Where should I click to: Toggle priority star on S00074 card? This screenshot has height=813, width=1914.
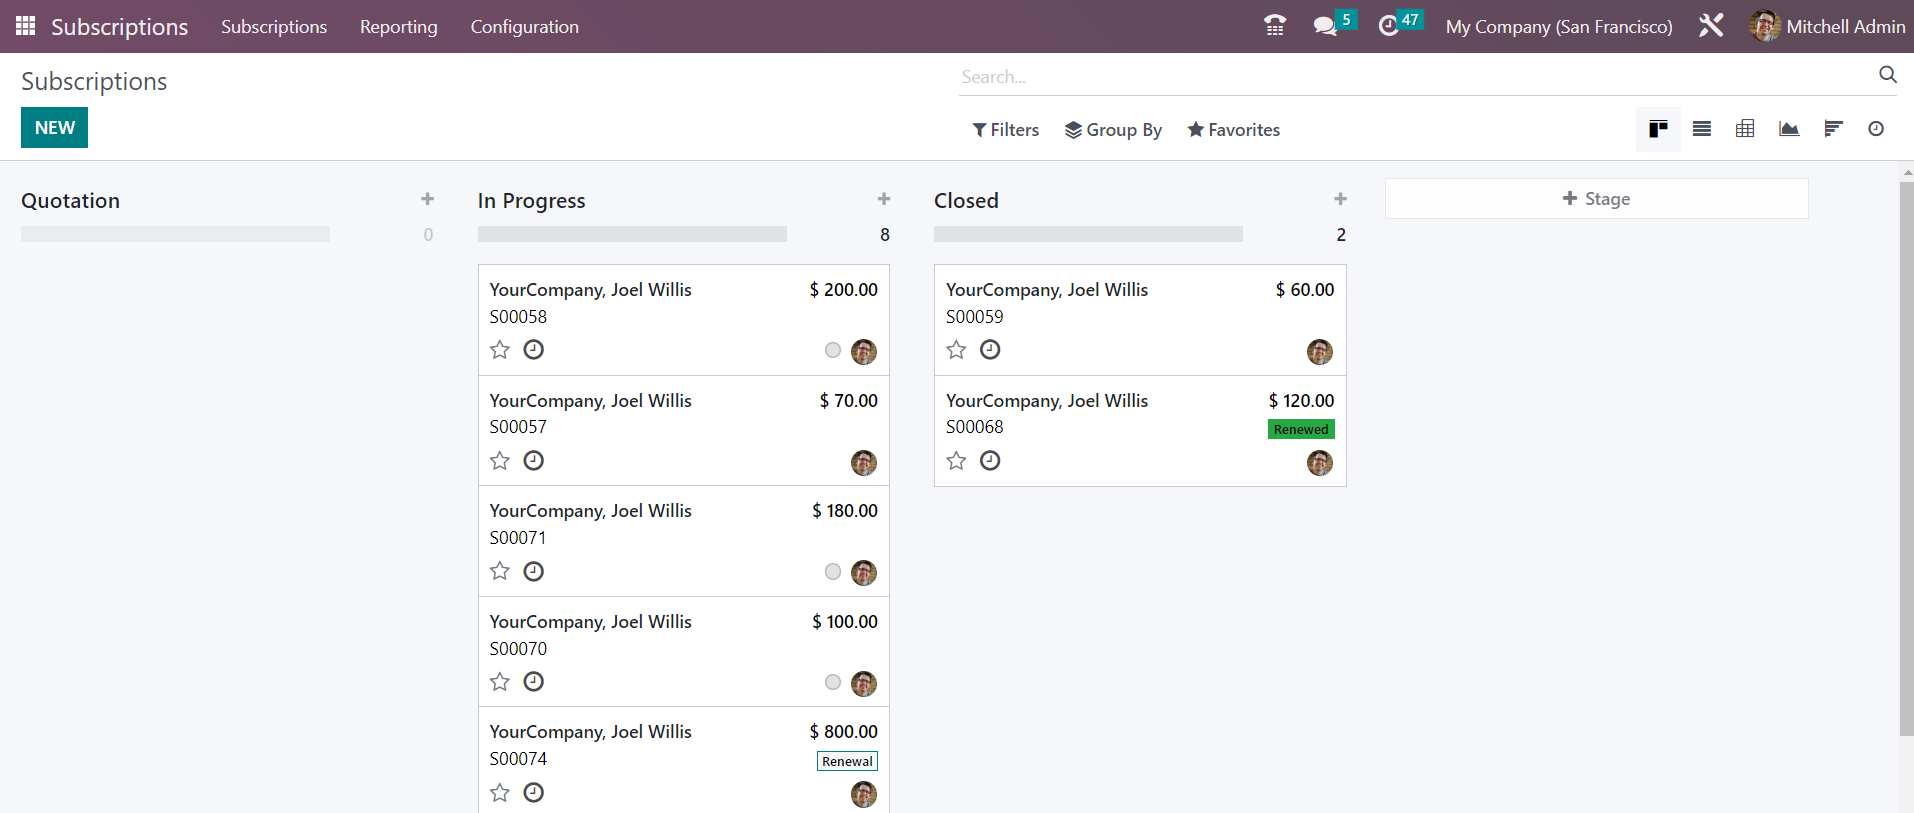pos(500,793)
